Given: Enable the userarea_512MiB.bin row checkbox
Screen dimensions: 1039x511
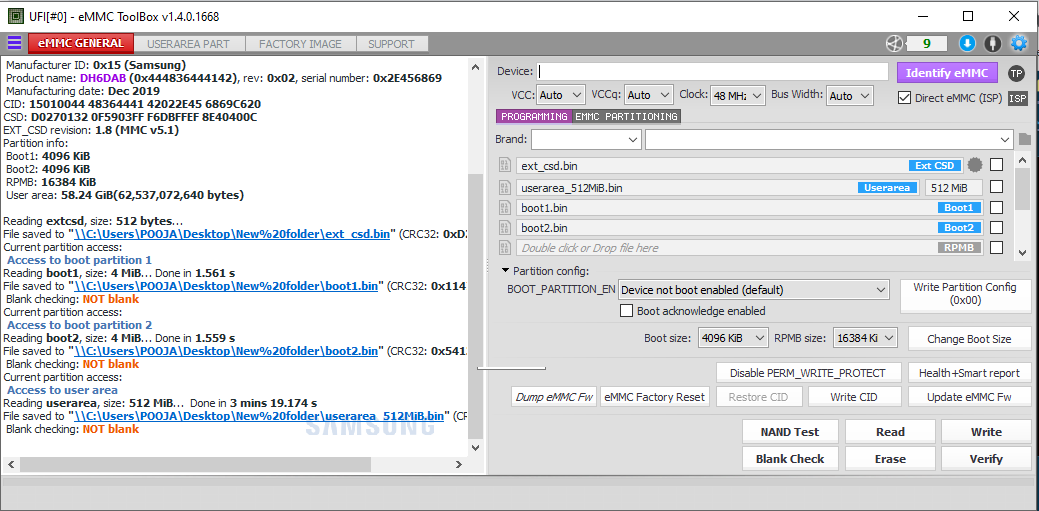Looking at the screenshot, I should pos(996,187).
